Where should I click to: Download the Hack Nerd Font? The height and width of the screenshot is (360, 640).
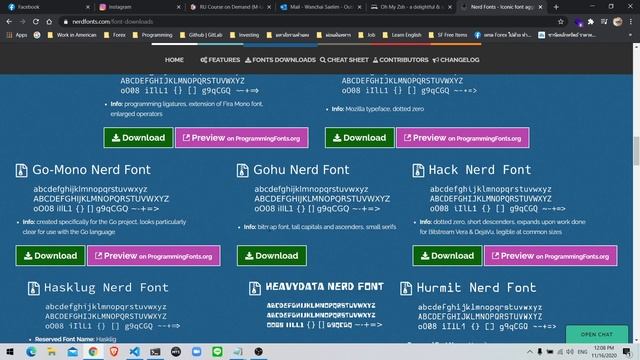(x=447, y=256)
